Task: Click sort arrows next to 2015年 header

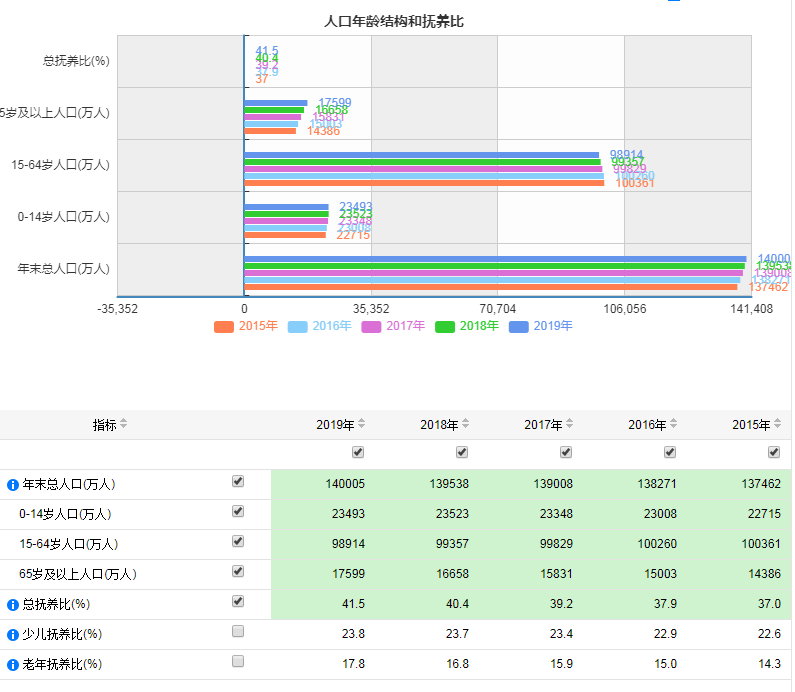Action: click(x=778, y=425)
